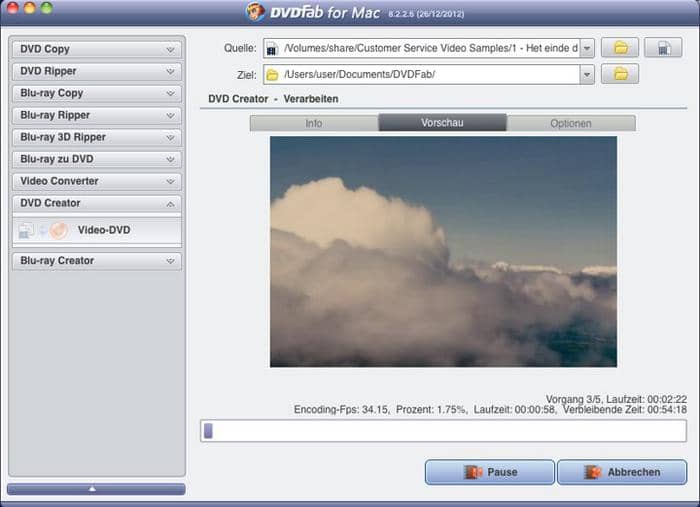This screenshot has height=507, width=700.
Task: Click the 'Verbleibende Zeit: 00:54:18' text
Action: [625, 409]
